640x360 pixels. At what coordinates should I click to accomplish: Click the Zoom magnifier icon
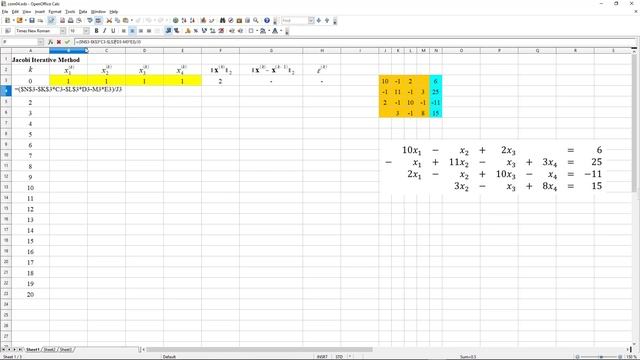tap(256, 20)
